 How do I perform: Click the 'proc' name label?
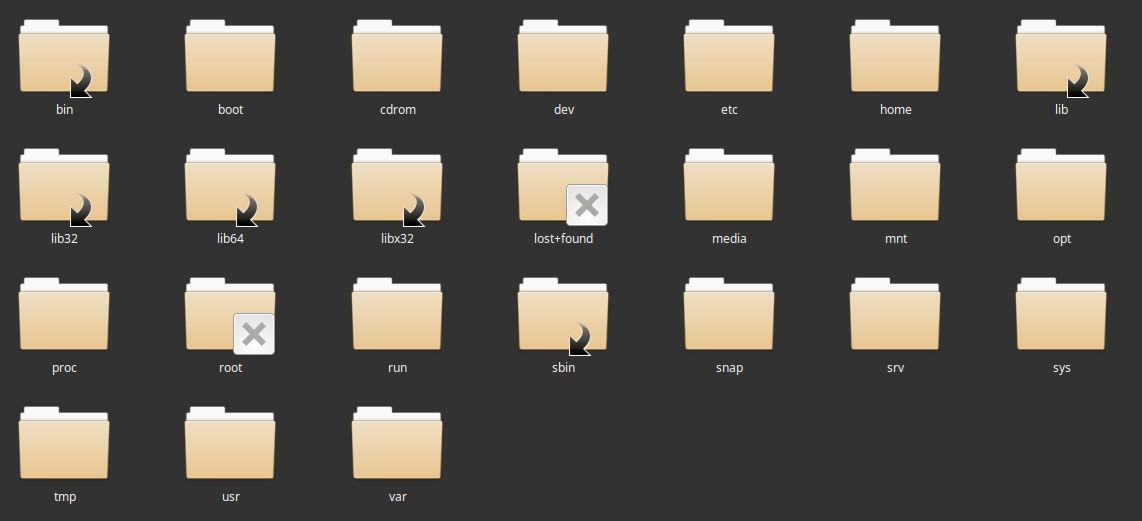(64, 368)
